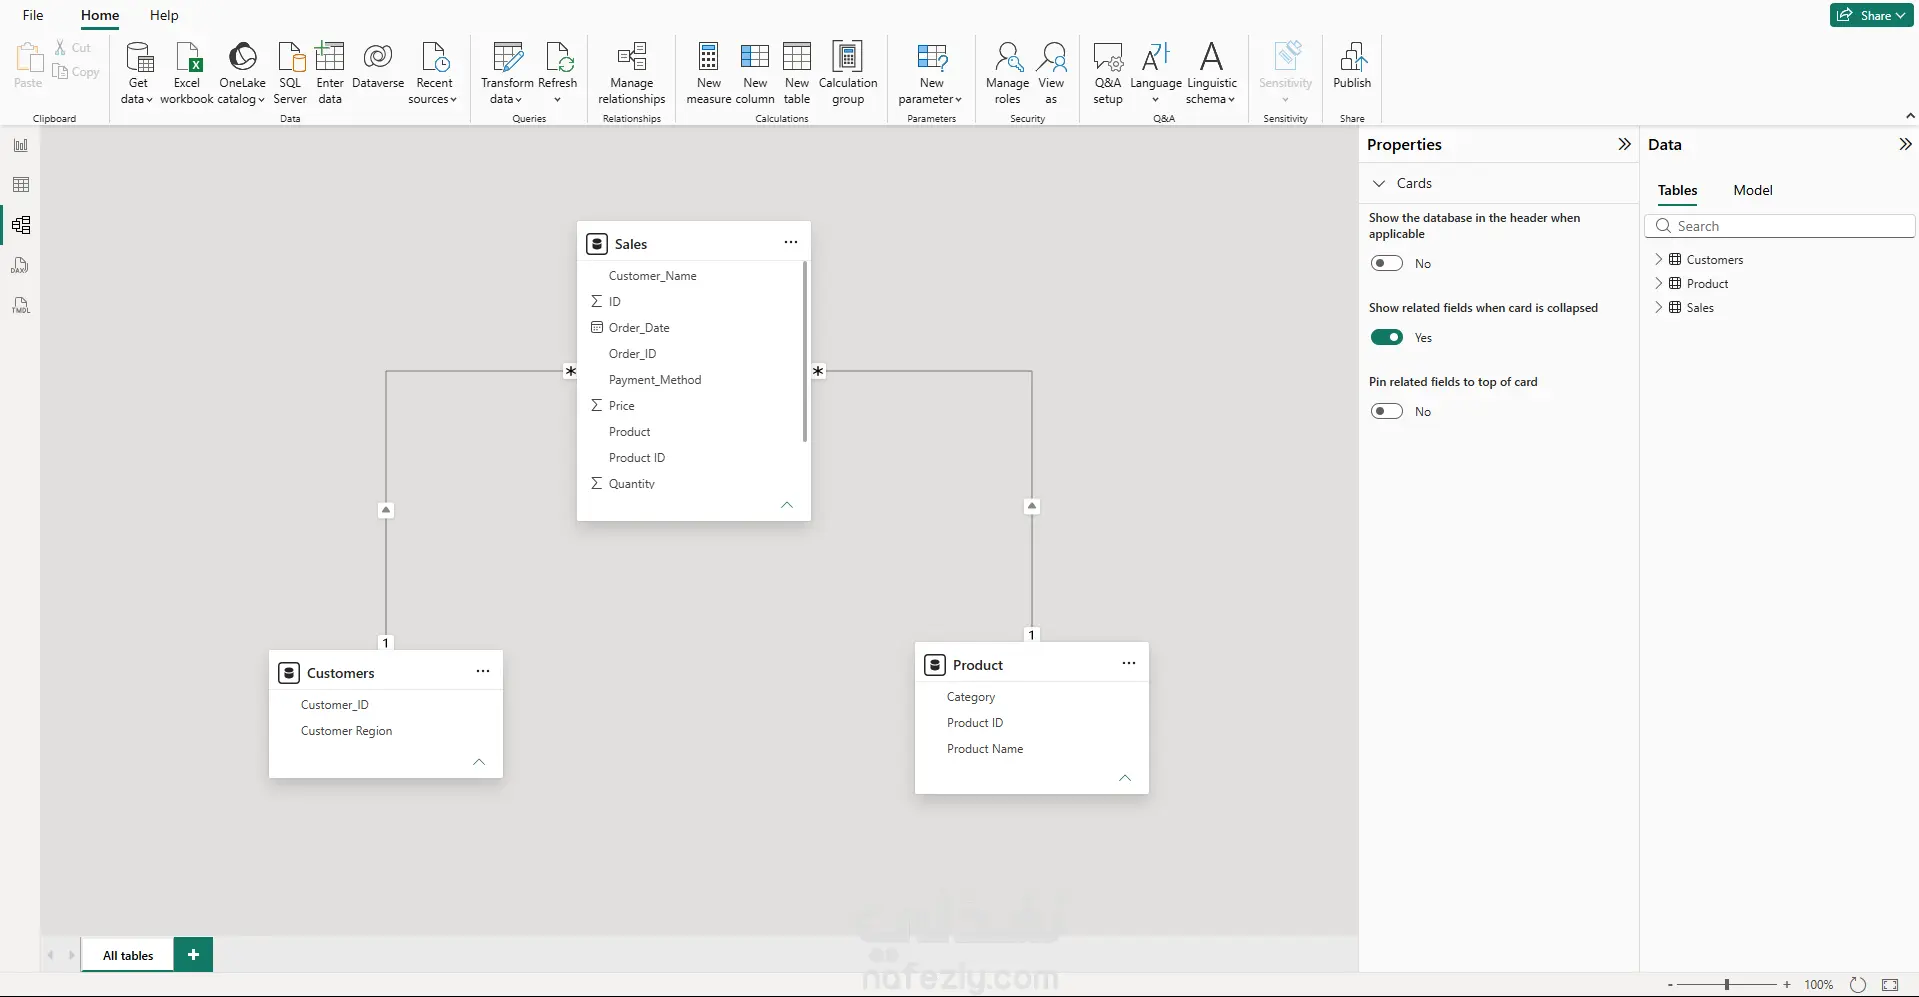Collapse the Product table card
The height and width of the screenshot is (997, 1919).
coord(1125,778)
